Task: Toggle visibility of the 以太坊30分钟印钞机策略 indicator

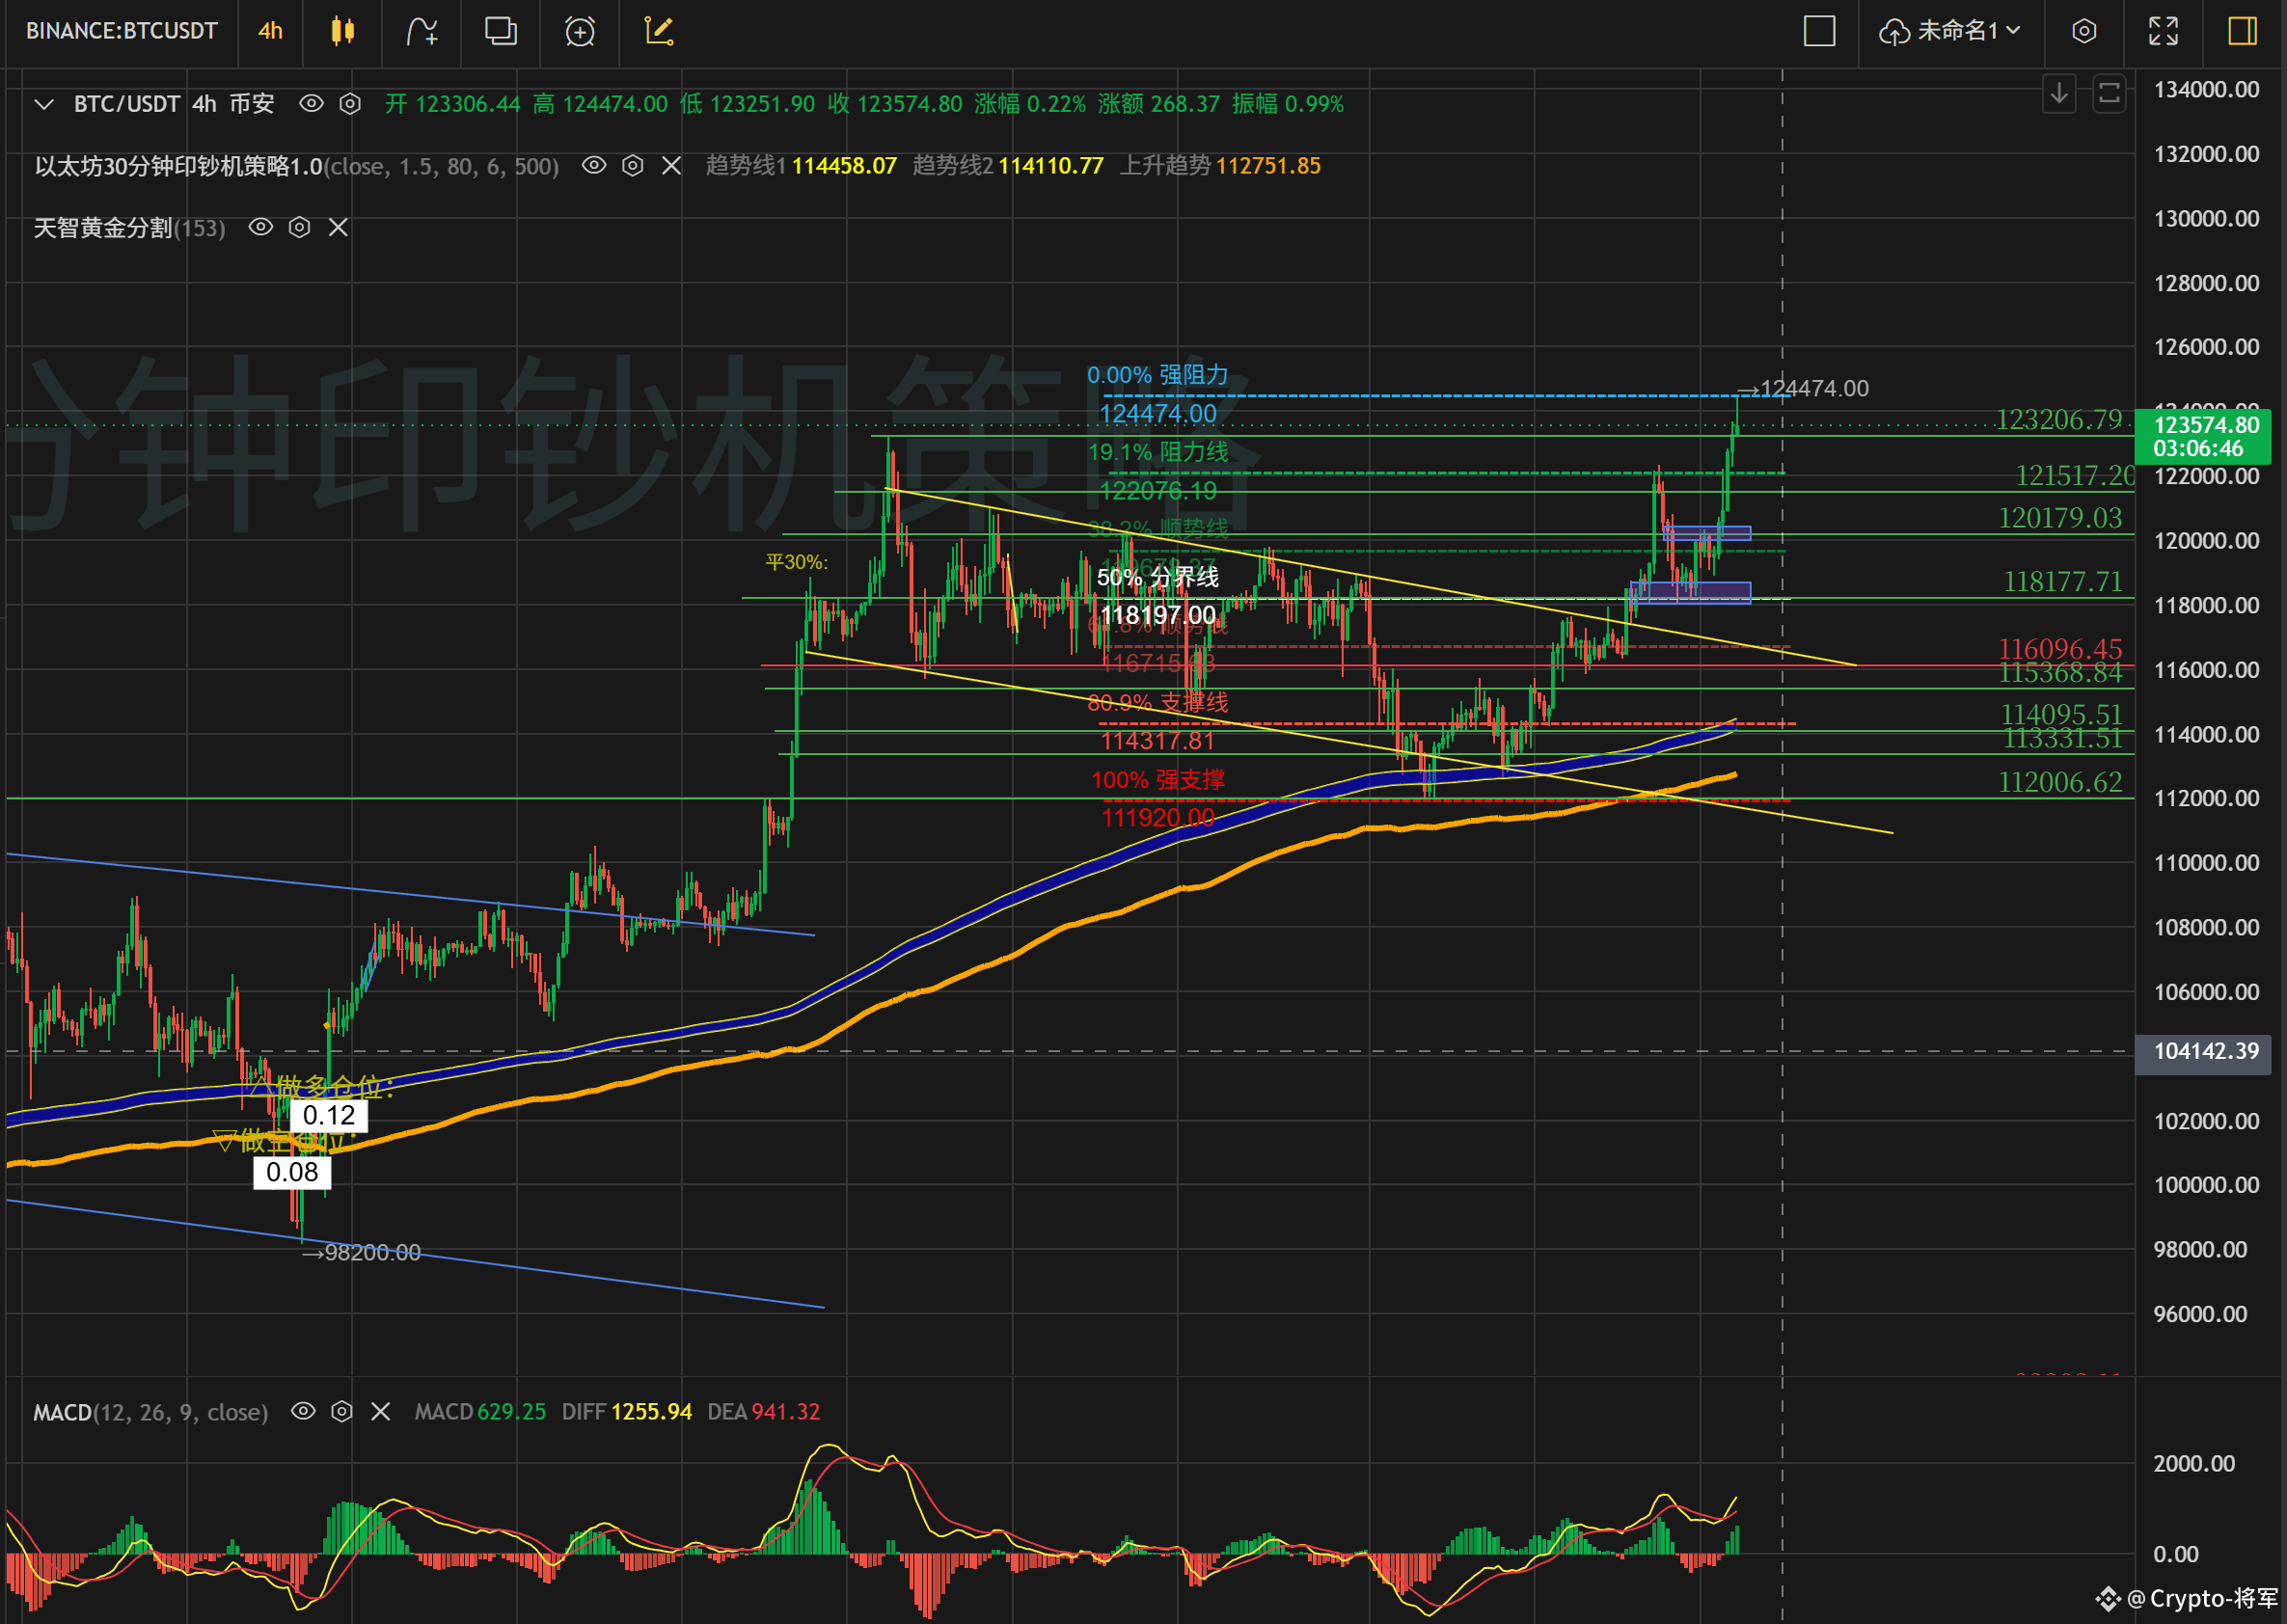Action: [594, 165]
